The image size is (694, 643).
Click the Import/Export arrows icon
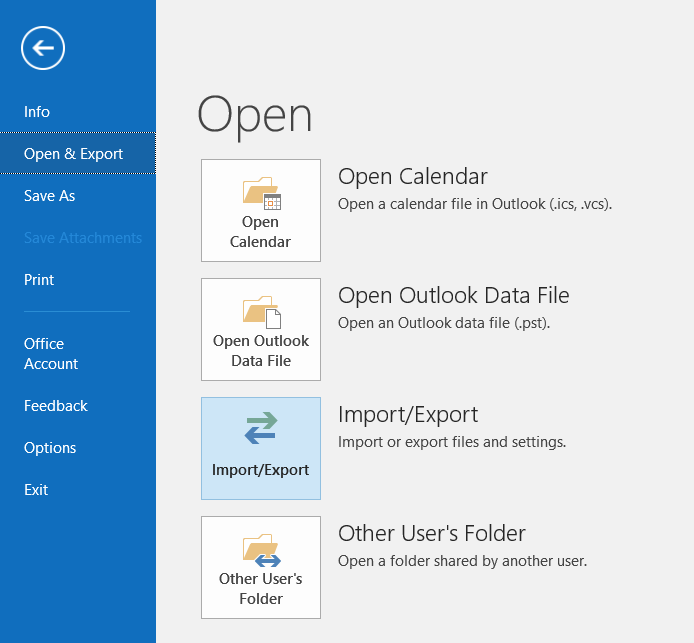point(261,428)
